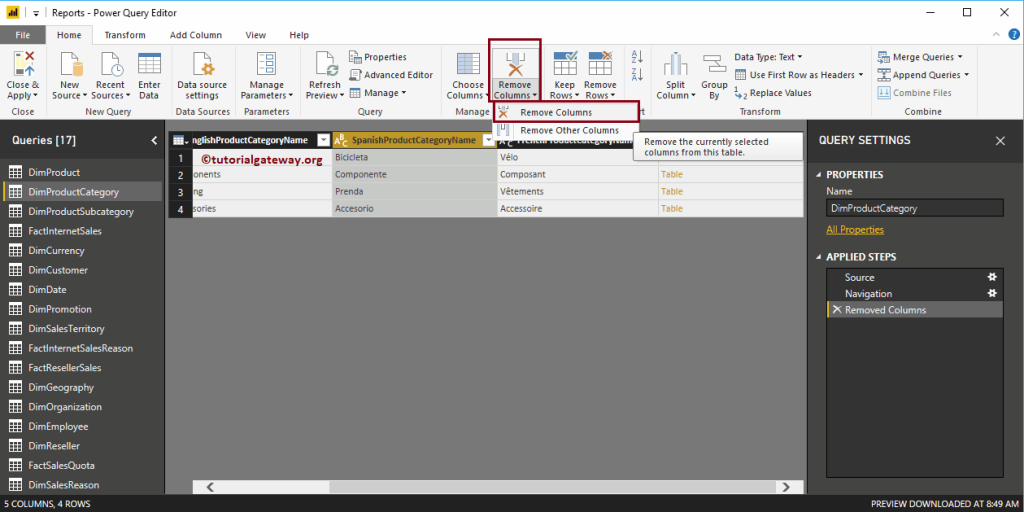Screen dimensions: 1024x512
Task: Open the All Properties link
Action: click(x=855, y=230)
